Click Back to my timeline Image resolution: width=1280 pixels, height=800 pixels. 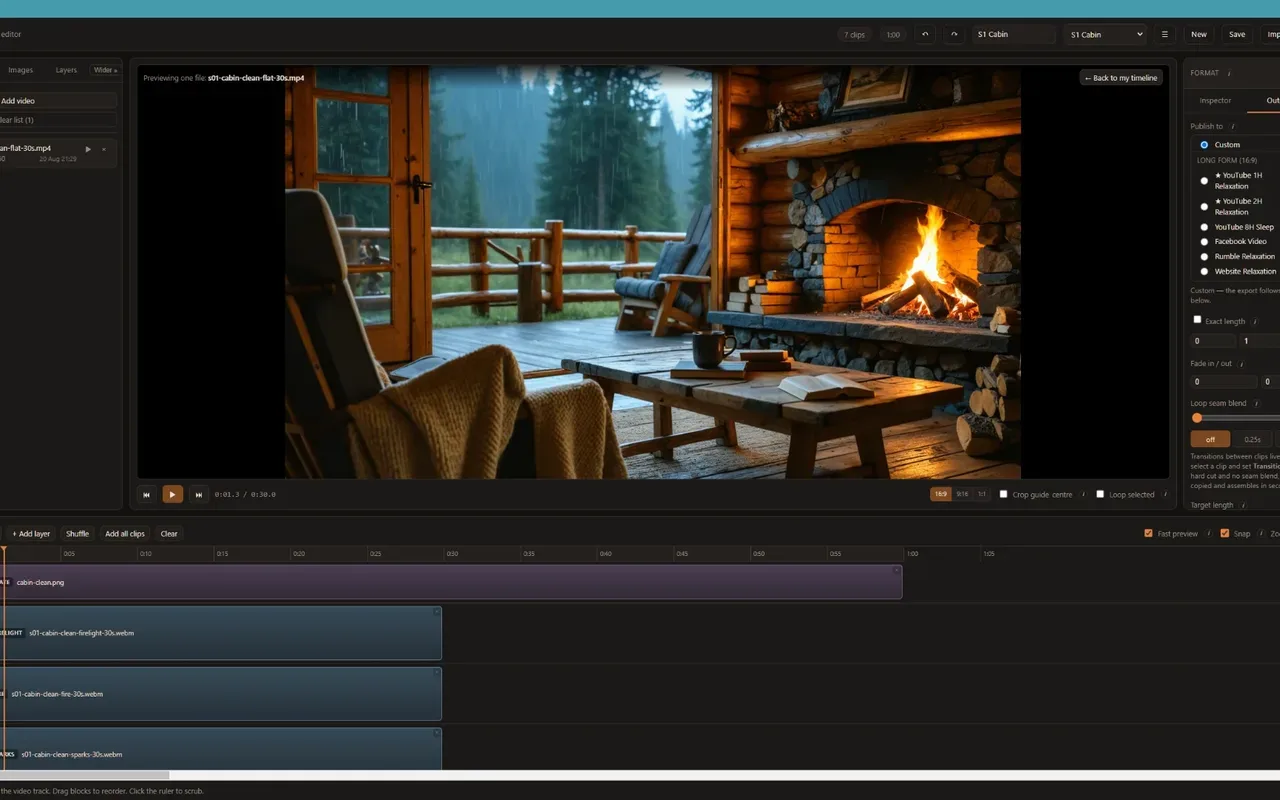click(1121, 78)
